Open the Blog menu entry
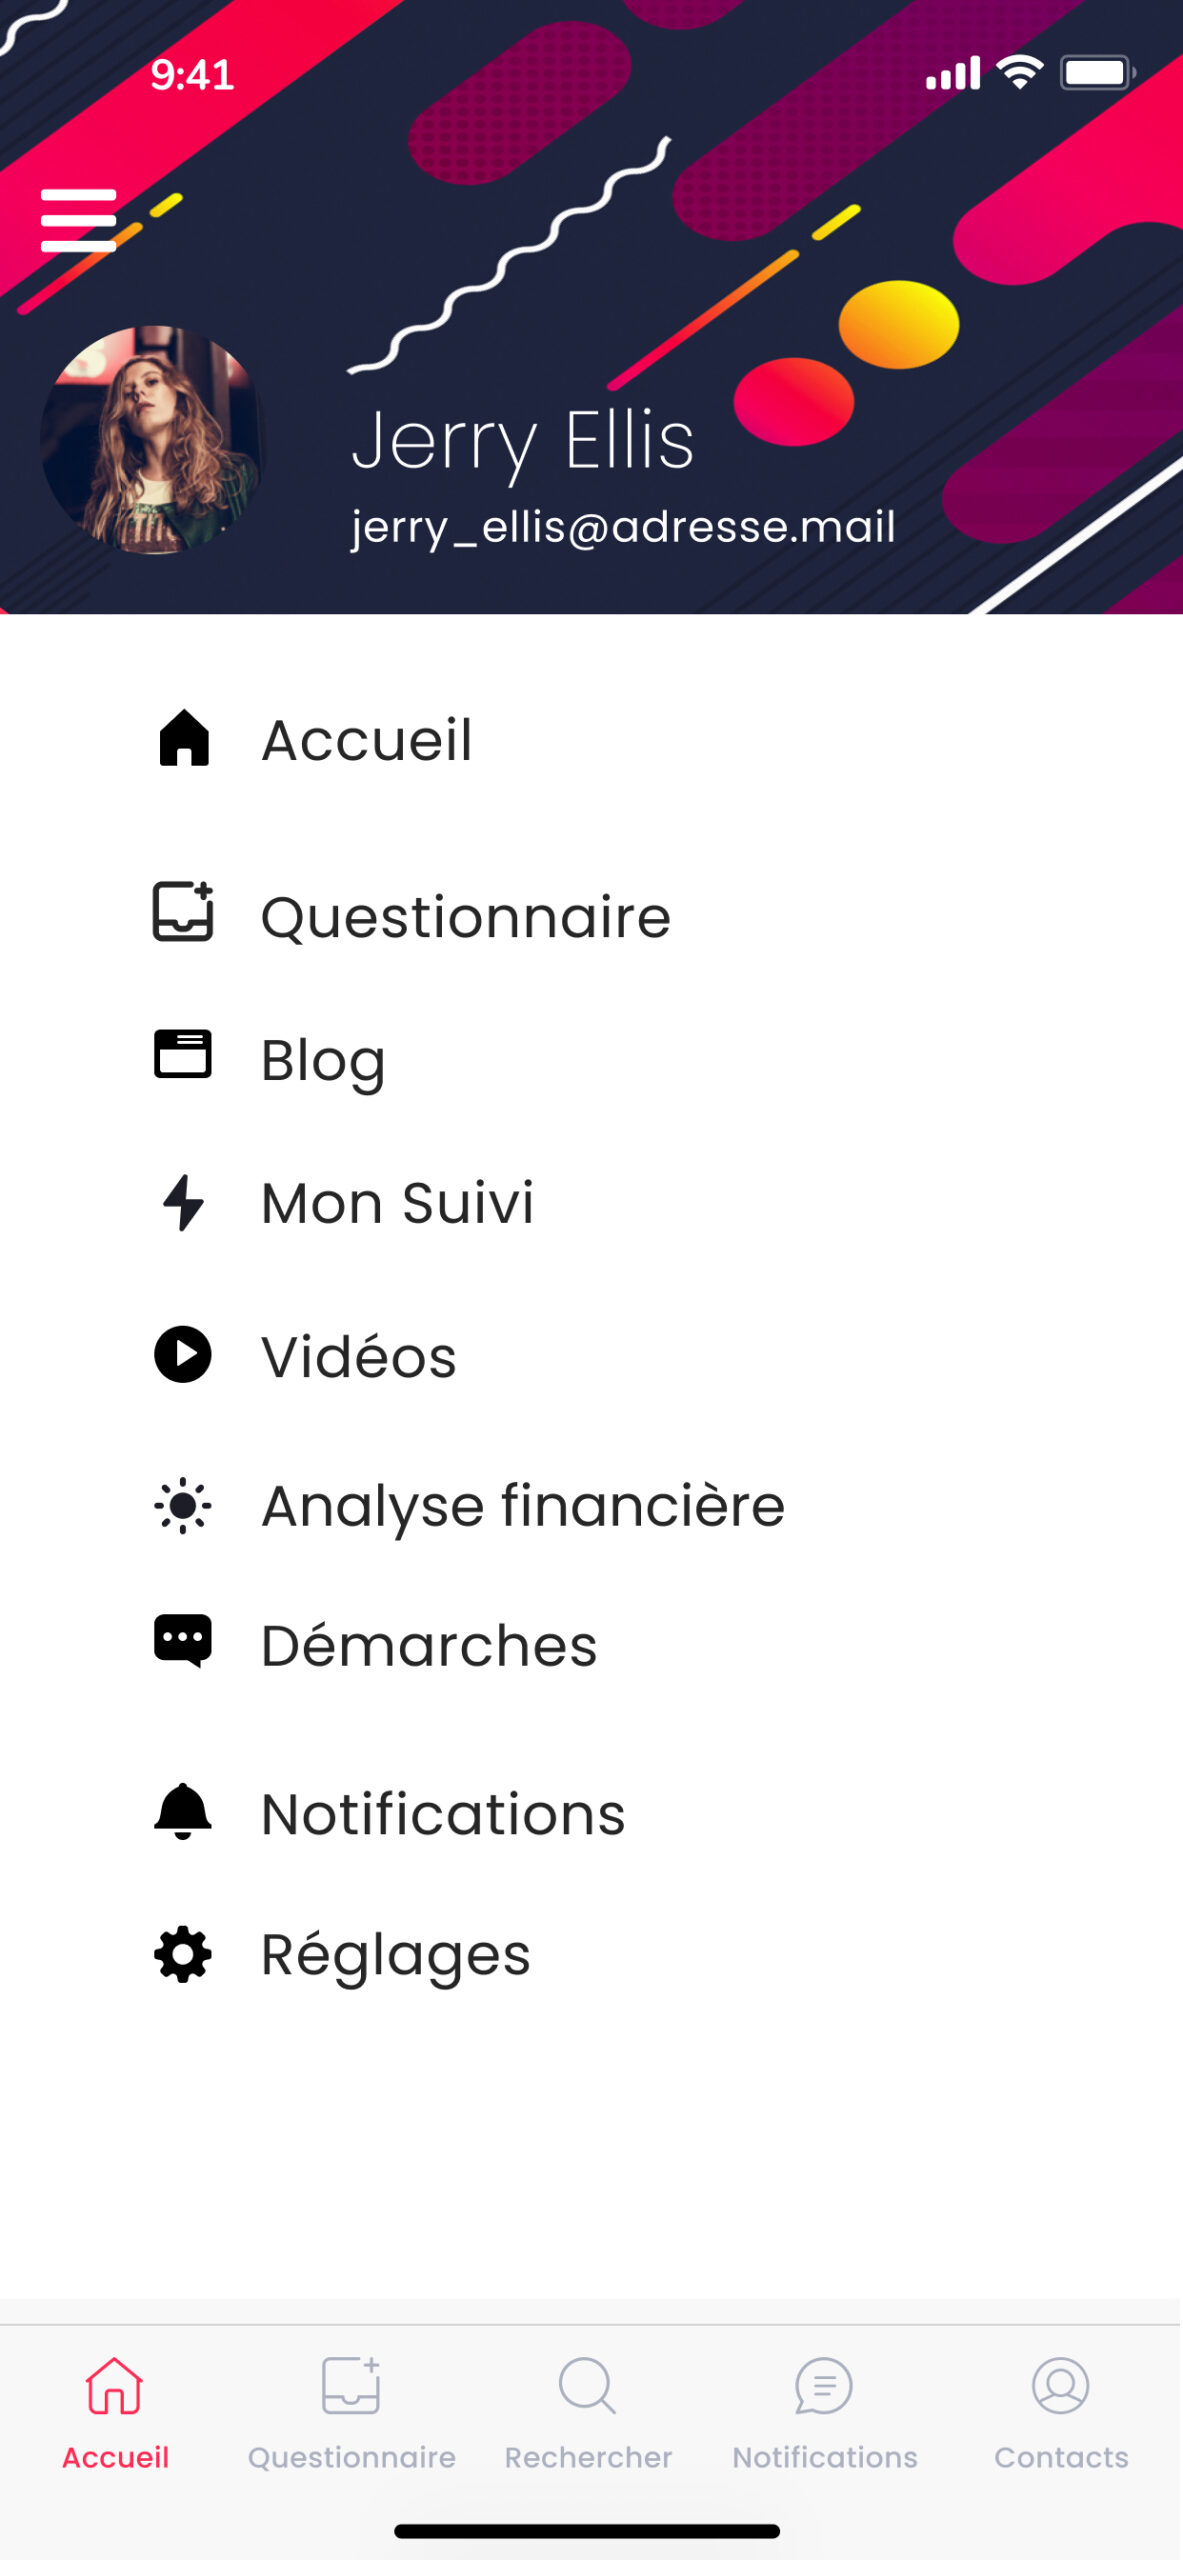1183x2560 pixels. coord(323,1060)
